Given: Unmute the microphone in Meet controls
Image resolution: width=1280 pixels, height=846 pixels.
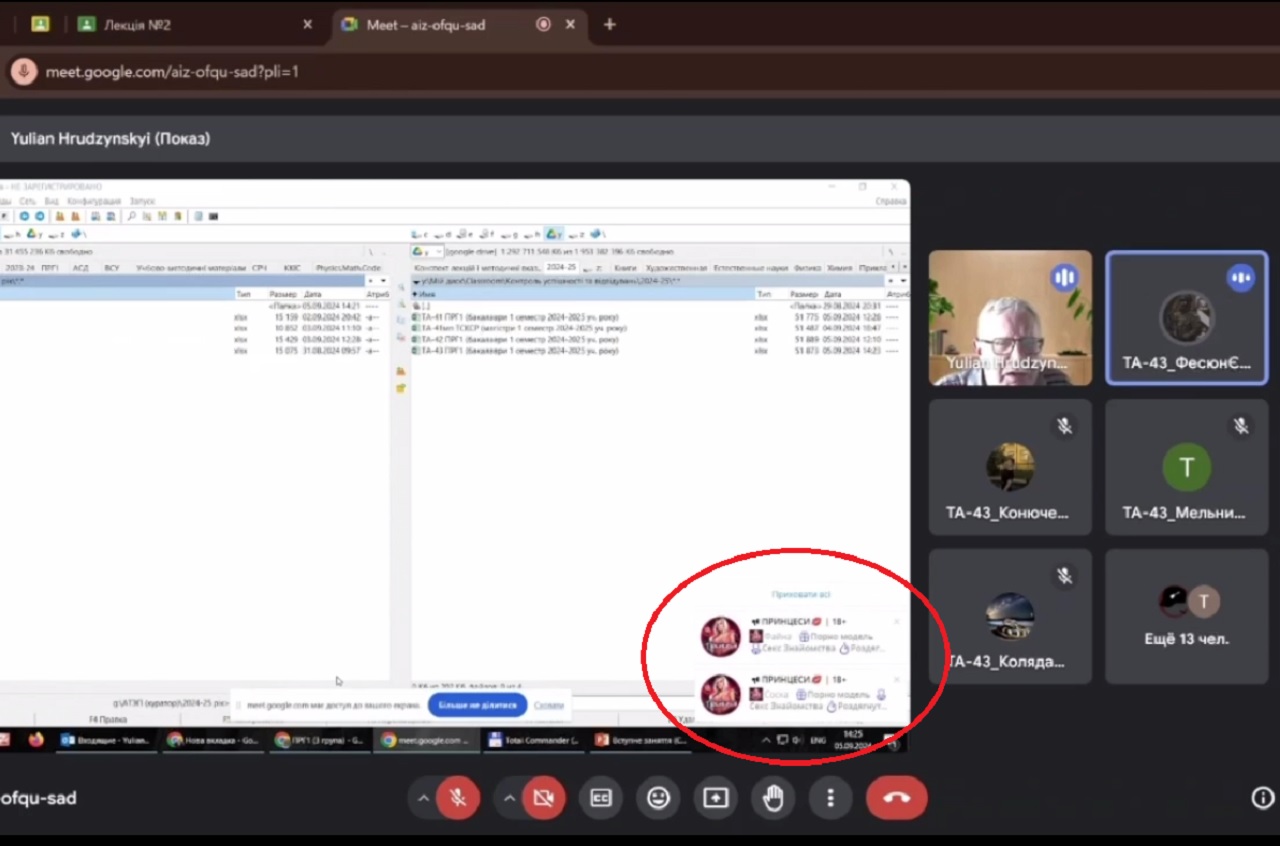Looking at the screenshot, I should (x=458, y=798).
